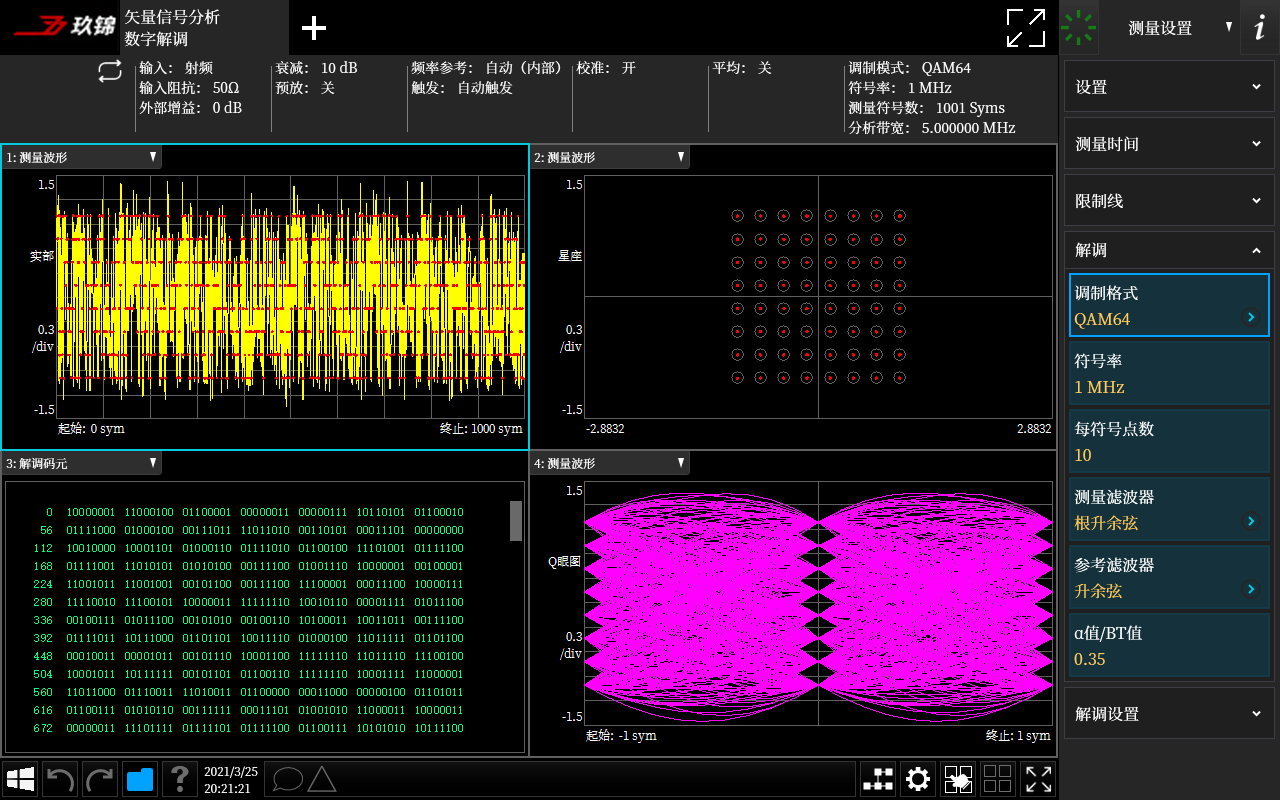The height and width of the screenshot is (800, 1280).
Task: Edit the 符号率 1 MHz field
Action: 1169,373
